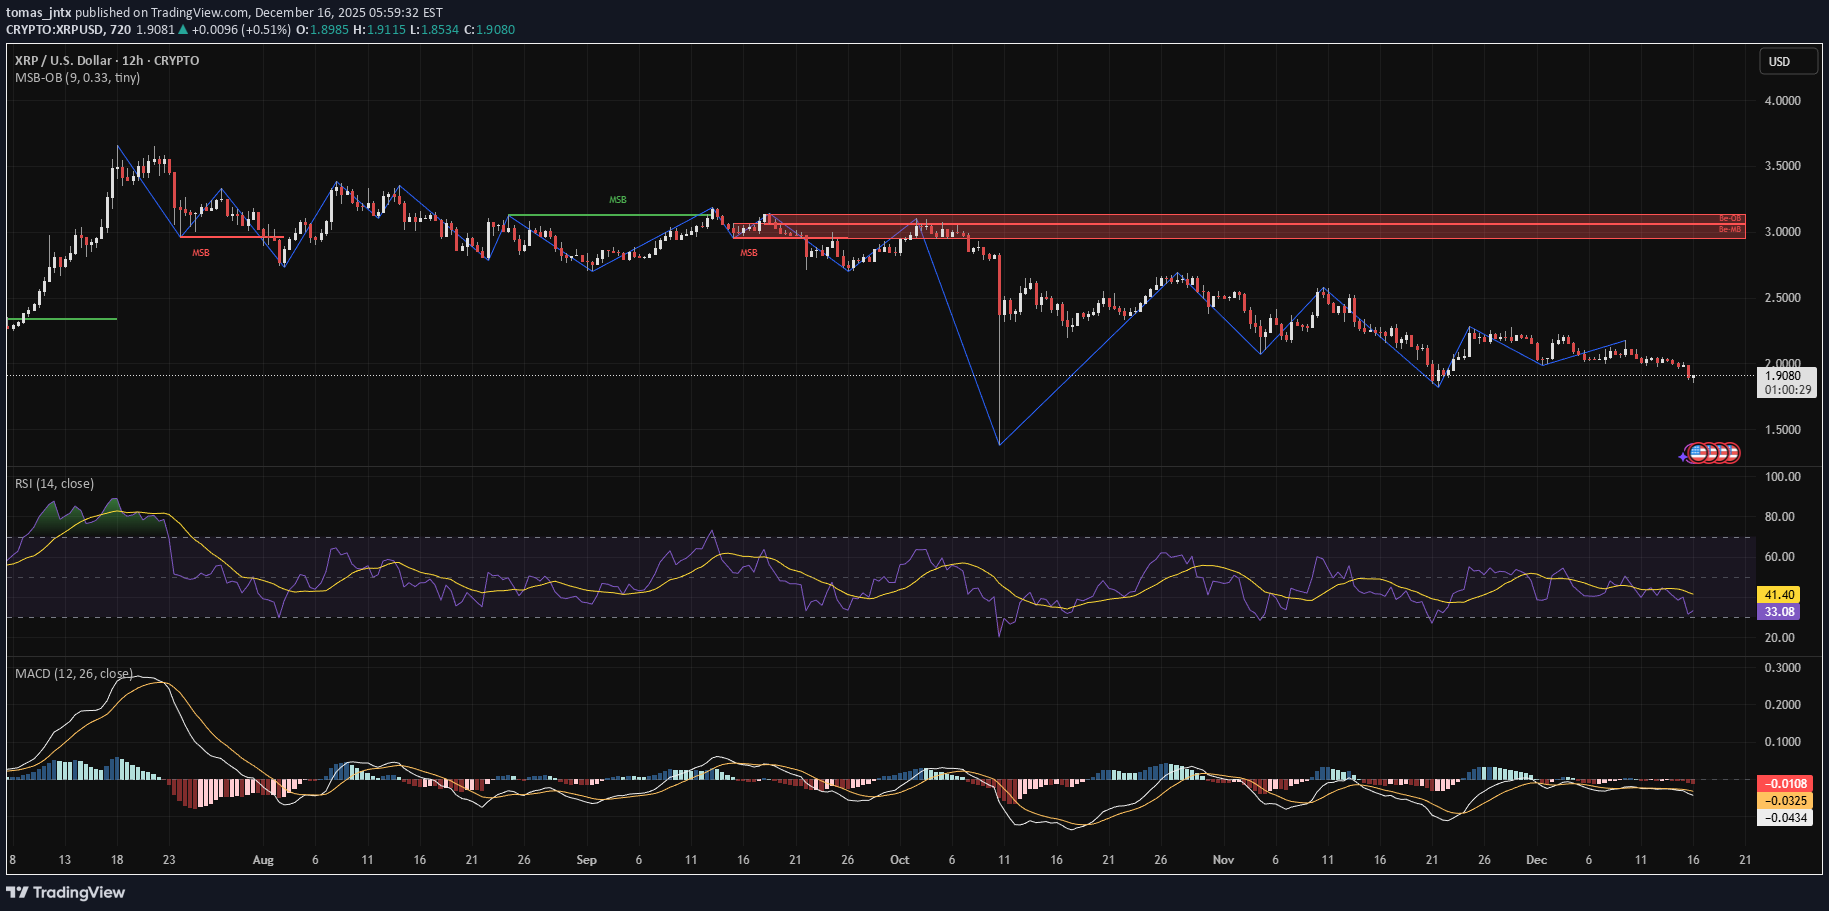Click the orange -0.0325 MACD signal tag
Viewport: 1829px width, 911px height.
pyautogui.click(x=1785, y=801)
